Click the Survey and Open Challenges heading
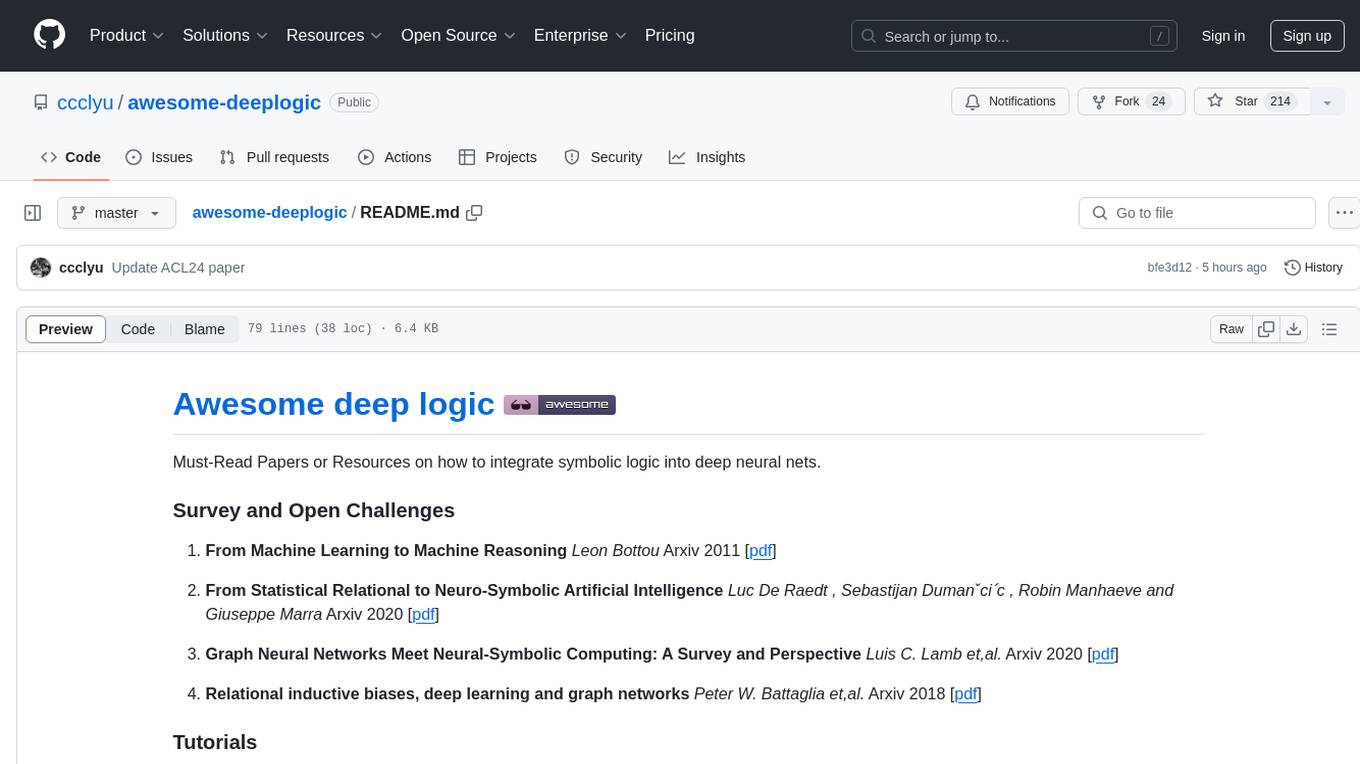This screenshot has width=1360, height=764. tap(314, 510)
